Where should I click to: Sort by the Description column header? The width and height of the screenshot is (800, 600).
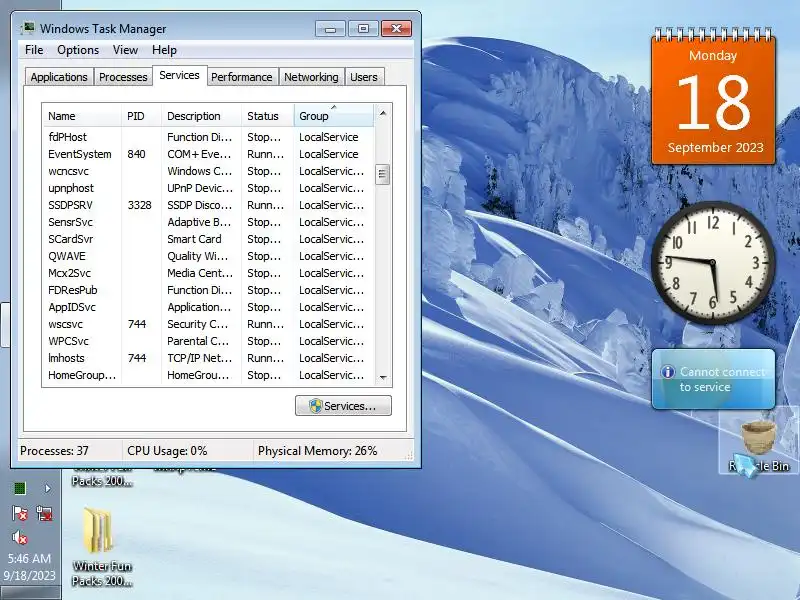(x=202, y=116)
